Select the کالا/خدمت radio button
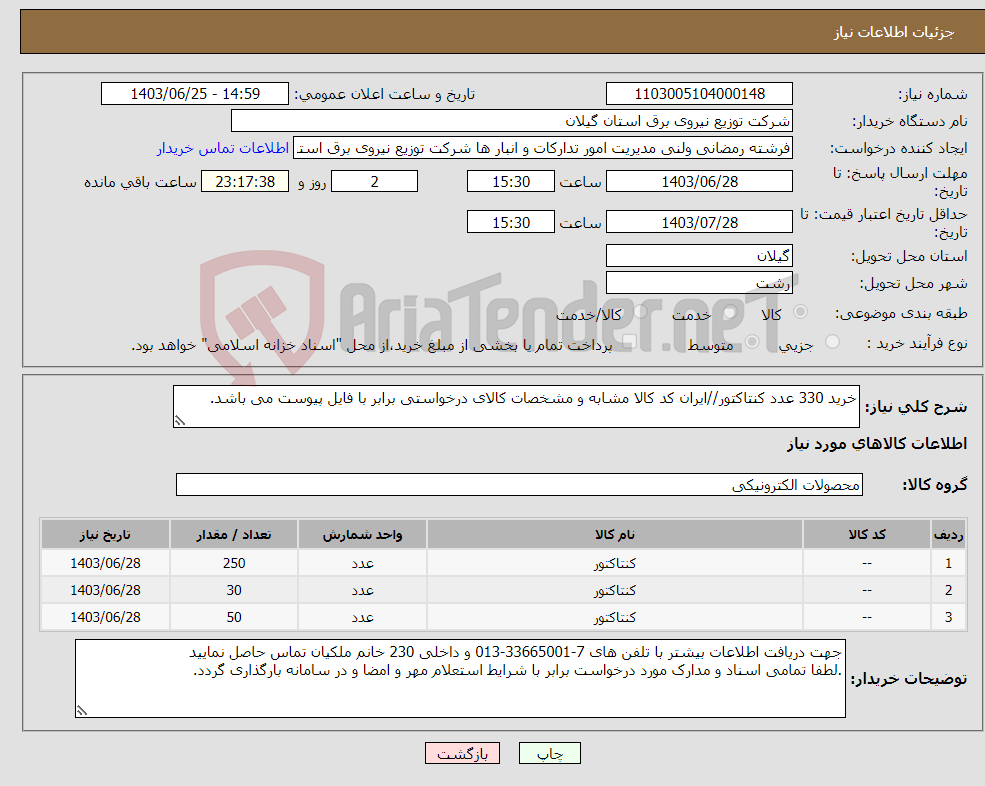985x786 pixels. [x=640, y=312]
